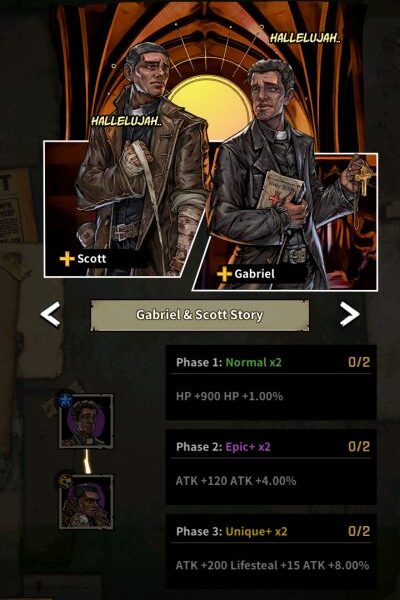The width and height of the screenshot is (400, 600).
Task: Select Scott's lower hero portrait thumbnail
Action: pyautogui.click(x=86, y=502)
